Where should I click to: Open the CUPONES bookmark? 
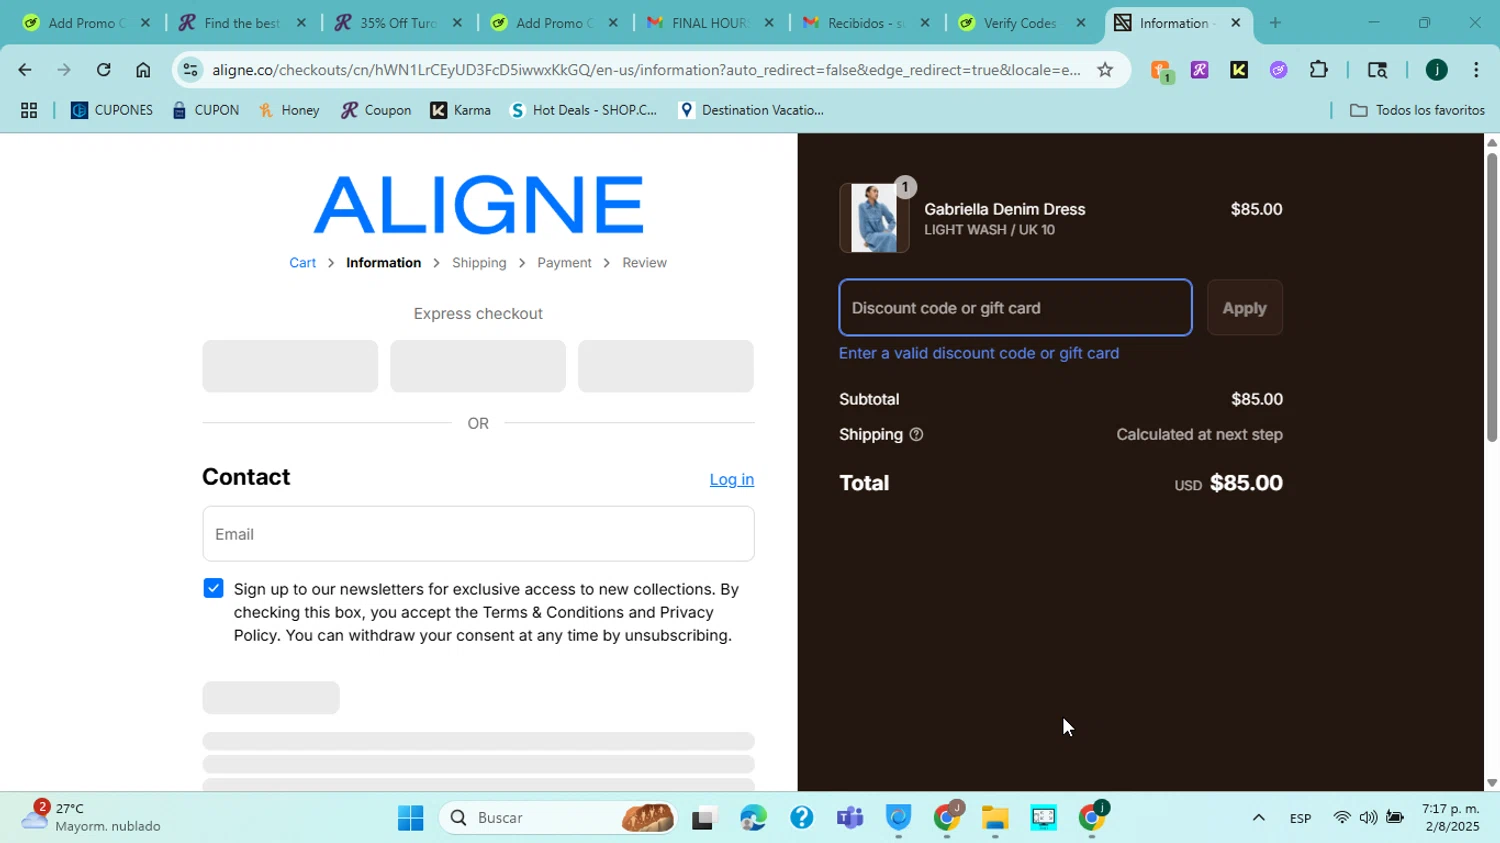click(111, 110)
